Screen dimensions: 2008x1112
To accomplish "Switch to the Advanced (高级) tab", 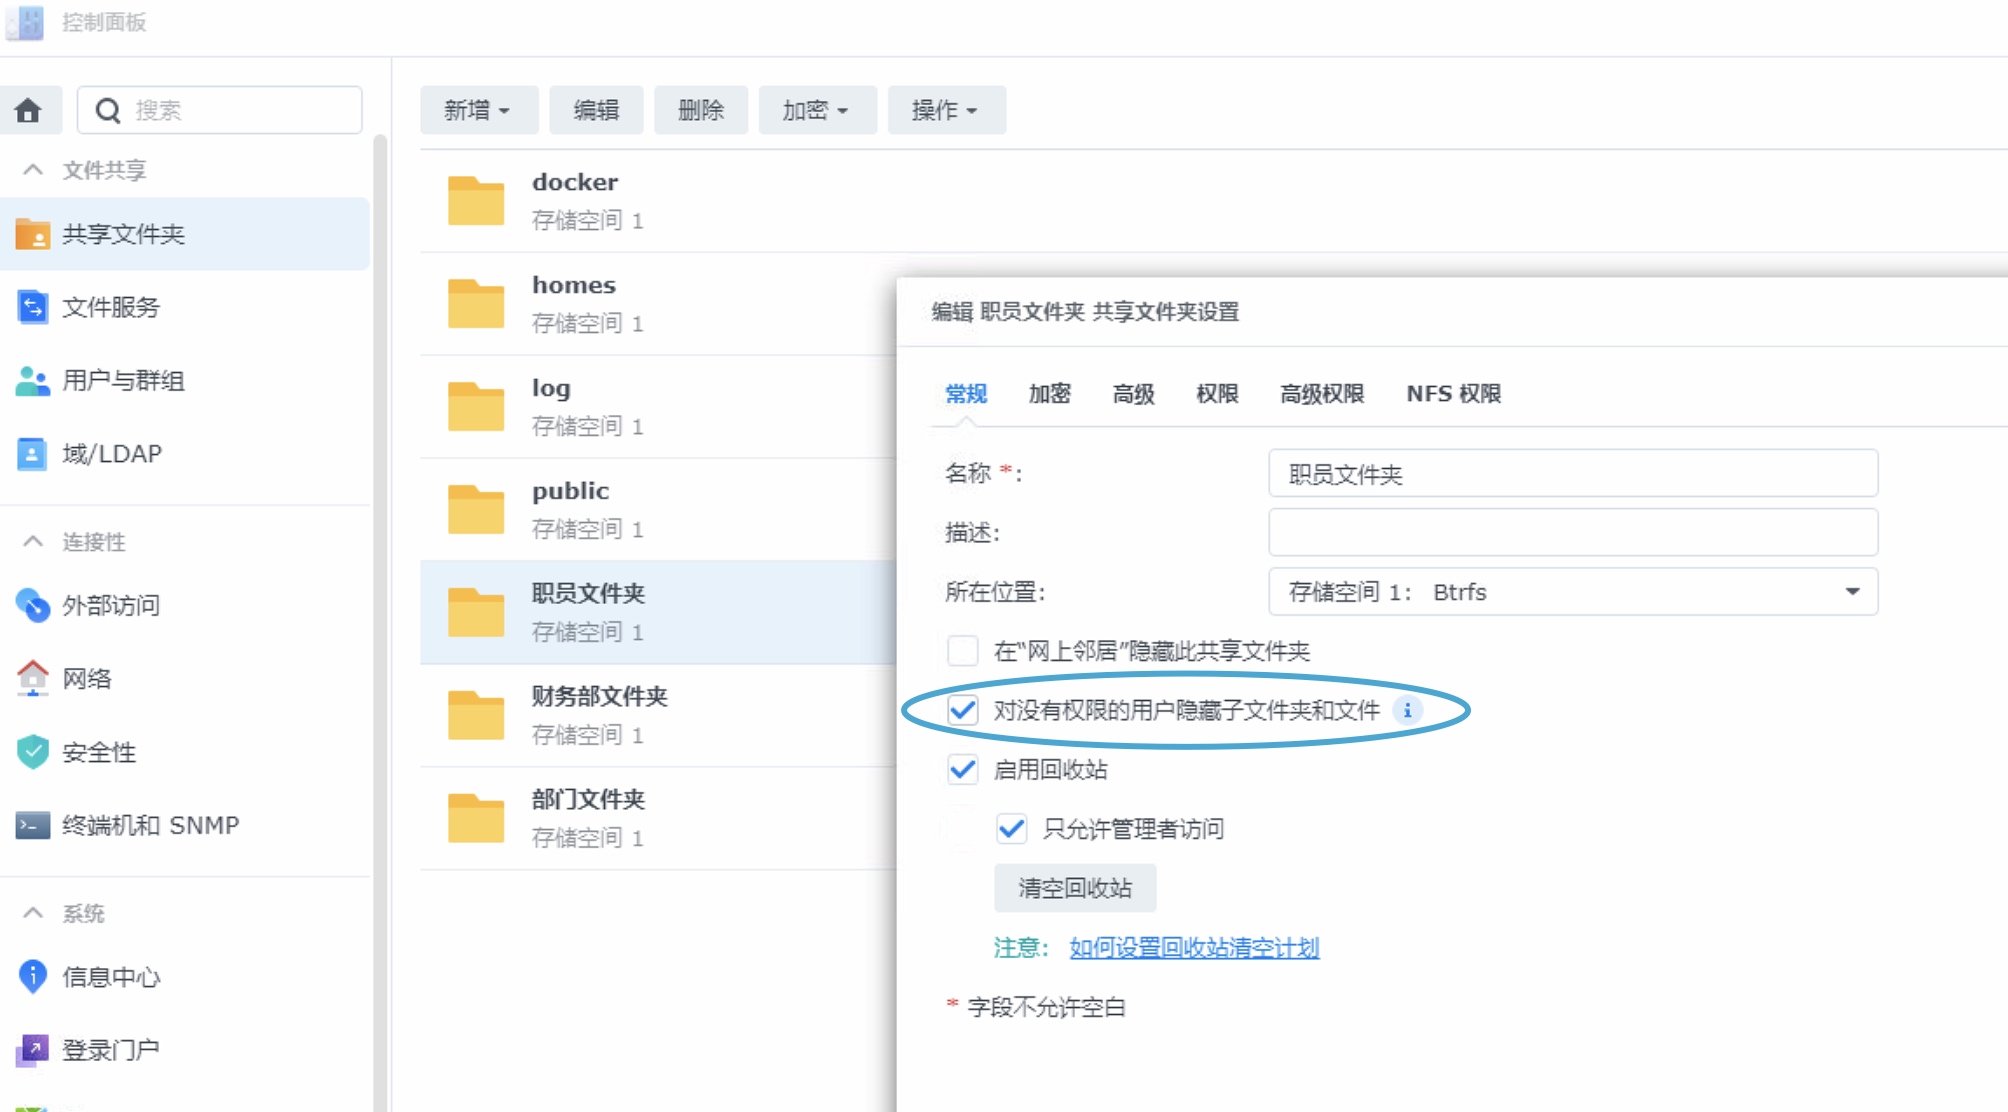I will pyautogui.click(x=1134, y=394).
